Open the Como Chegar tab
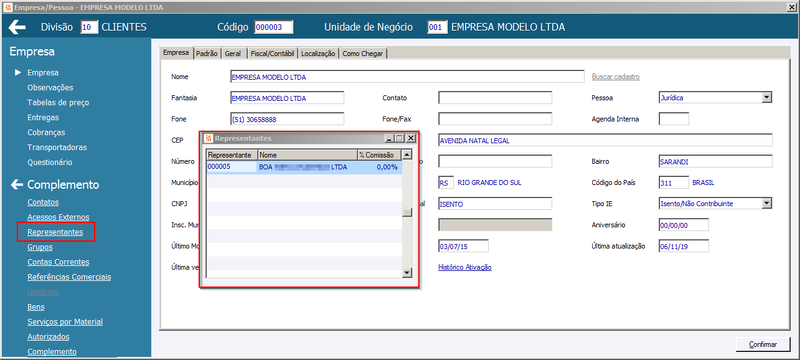This screenshot has height=360, width=800. 363,53
